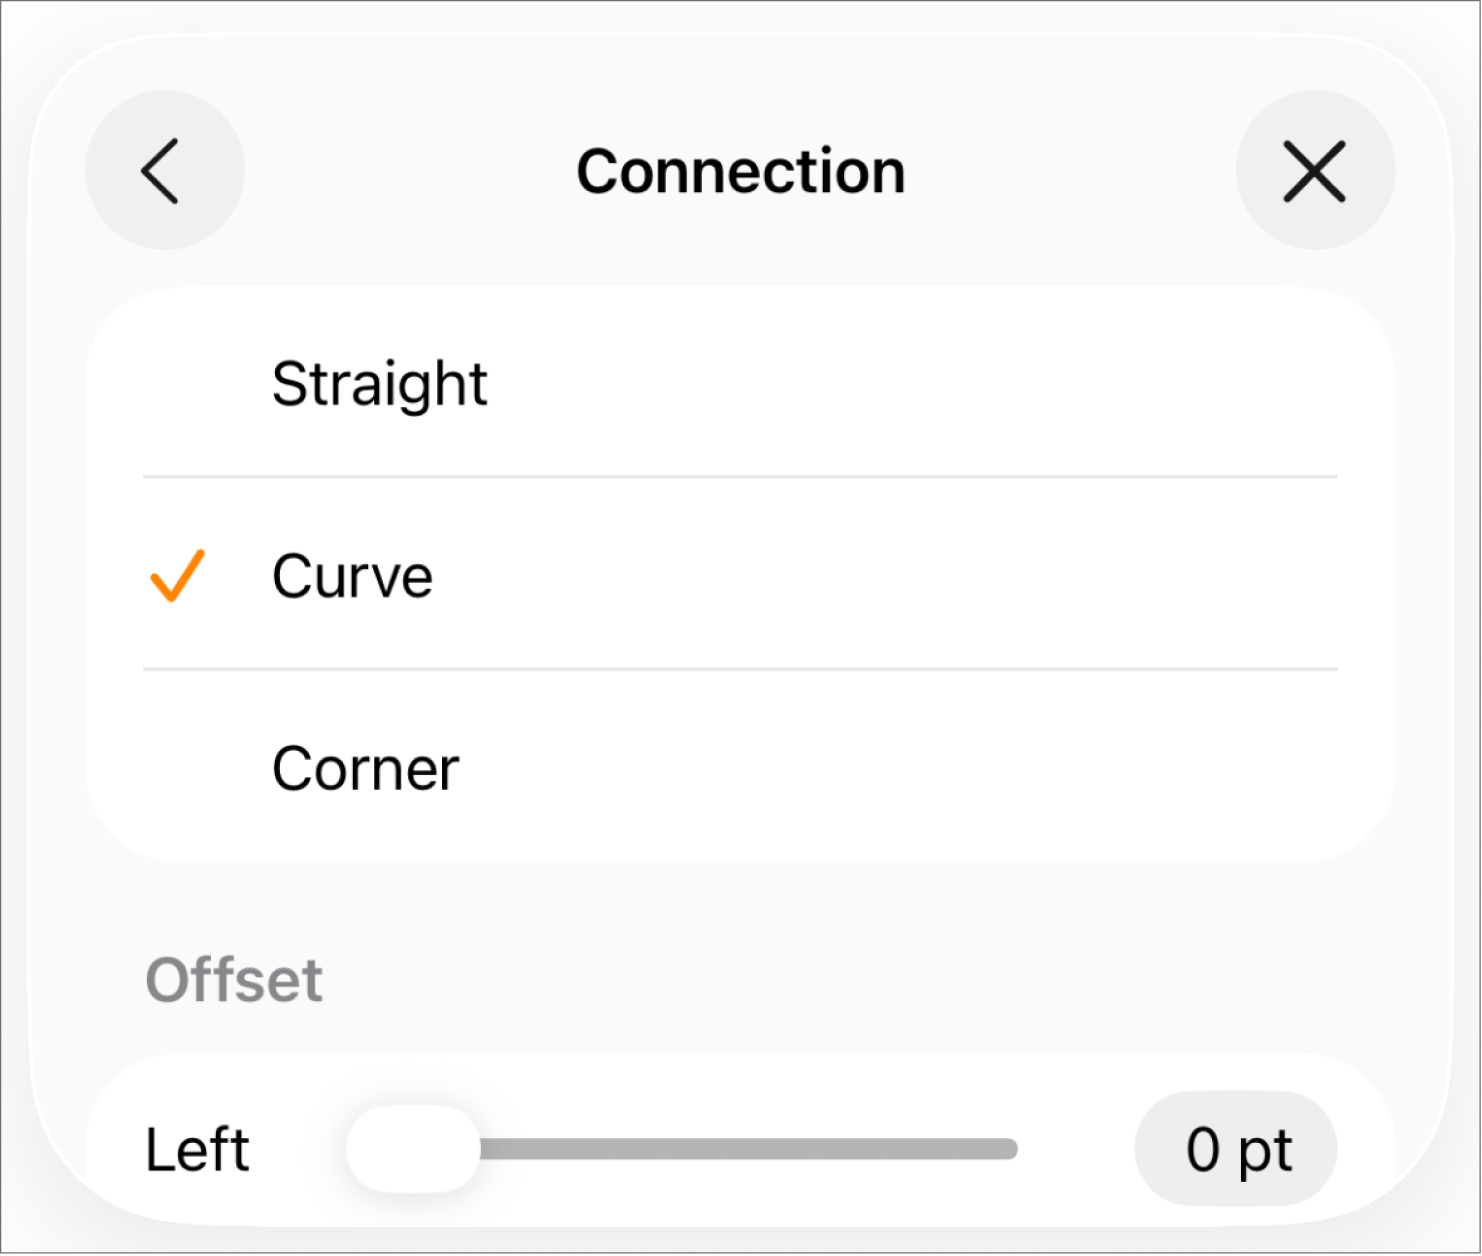Click the Left offset label
This screenshot has width=1482, height=1256.
(197, 1149)
